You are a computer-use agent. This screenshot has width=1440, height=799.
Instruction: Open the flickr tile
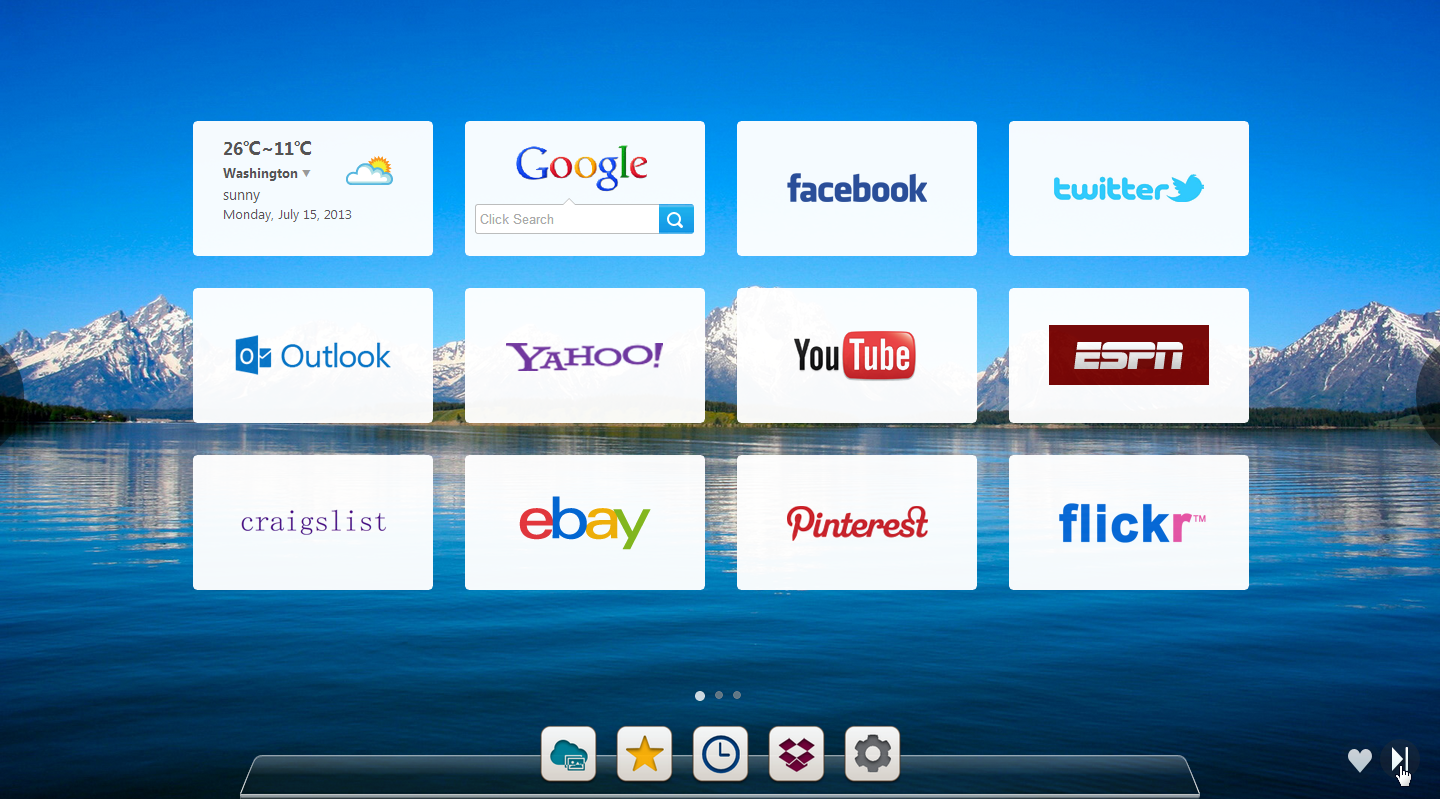1129,522
